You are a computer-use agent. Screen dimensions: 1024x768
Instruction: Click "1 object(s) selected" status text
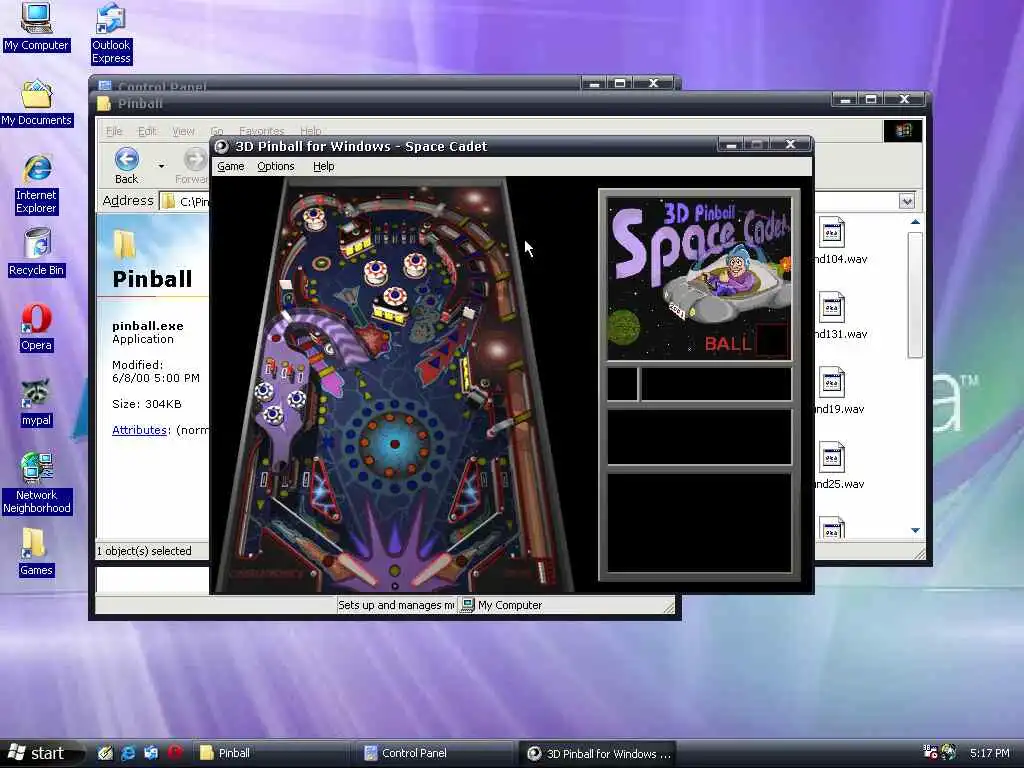pyautogui.click(x=144, y=551)
